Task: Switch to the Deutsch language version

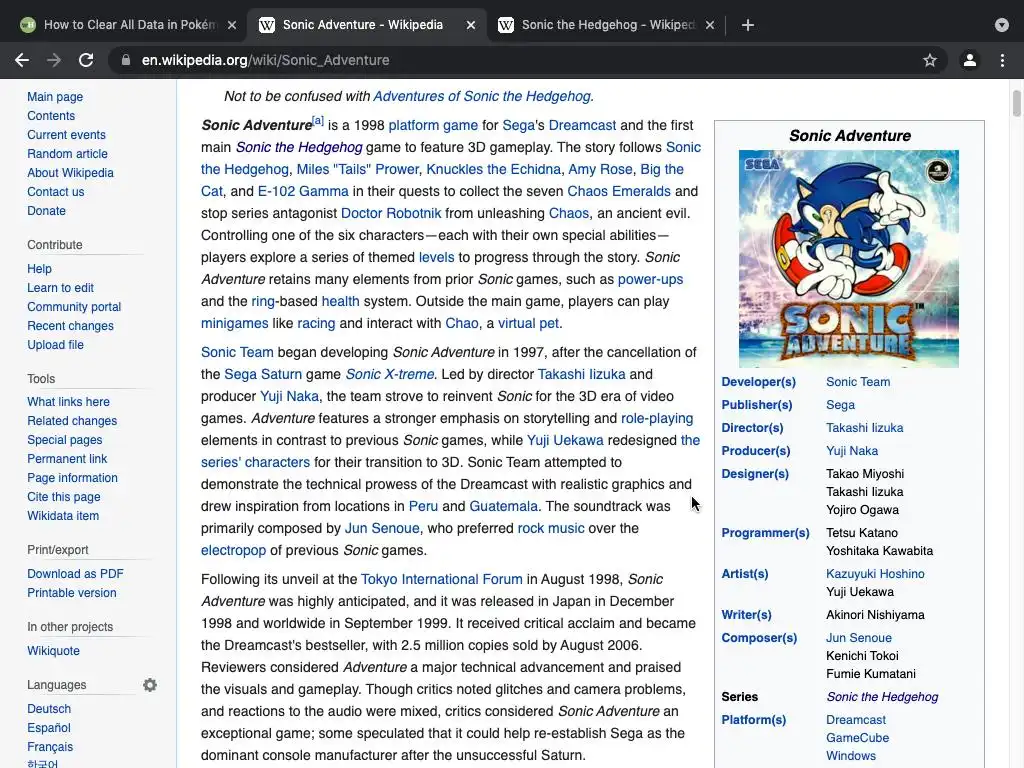Action: (49, 709)
